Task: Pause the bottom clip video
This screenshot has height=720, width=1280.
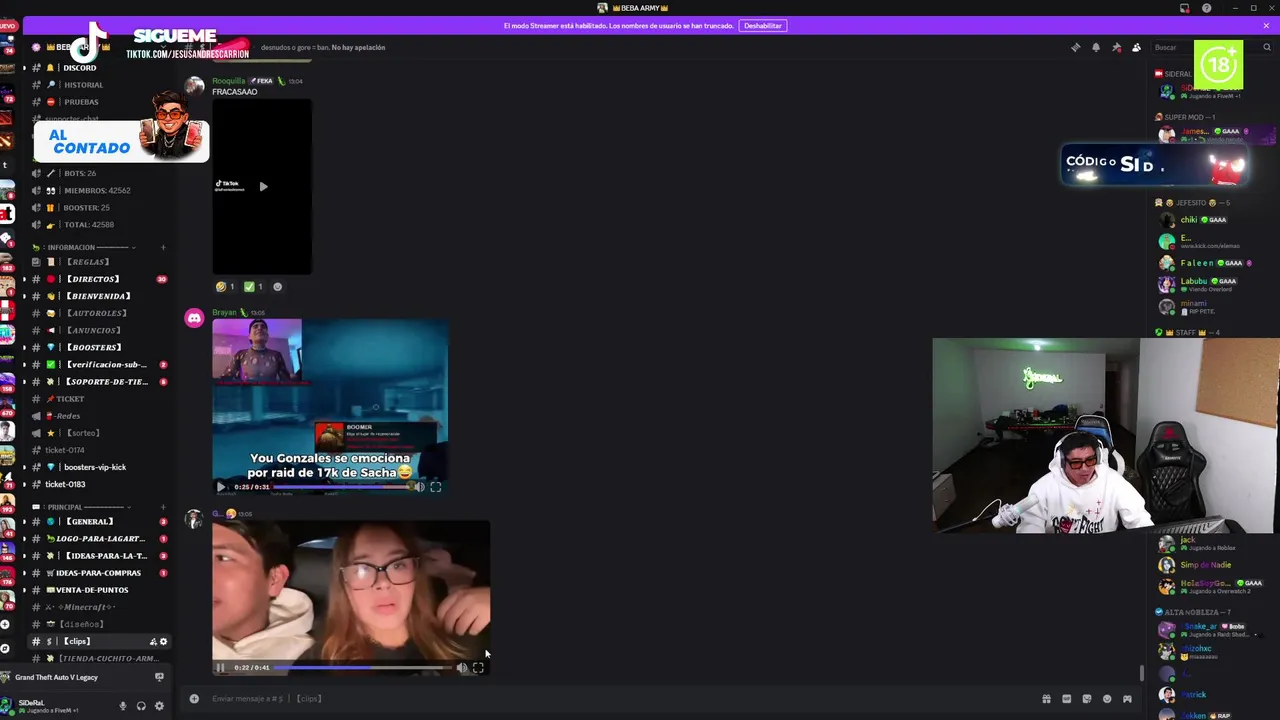Action: [x=221, y=668]
